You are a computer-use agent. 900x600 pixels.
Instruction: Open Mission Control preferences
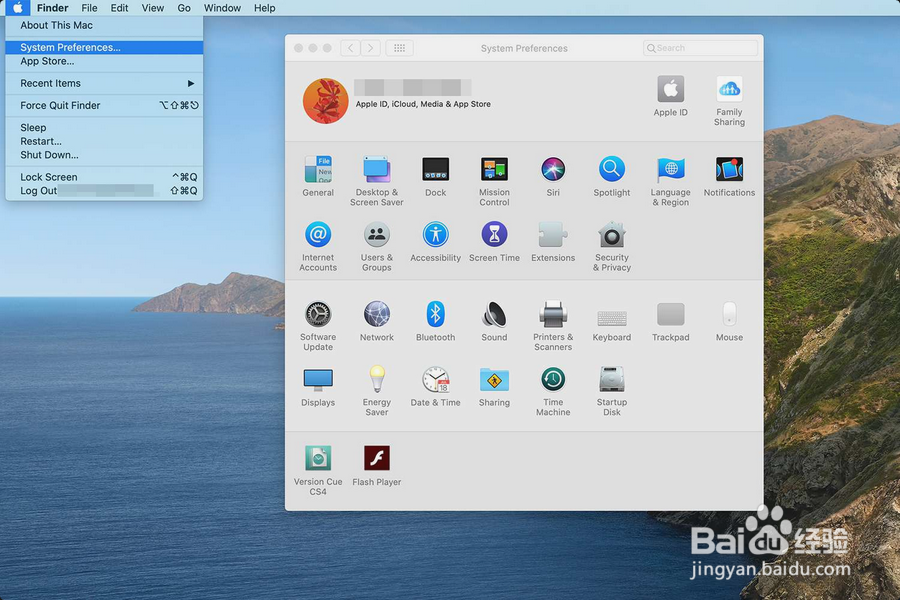click(494, 180)
